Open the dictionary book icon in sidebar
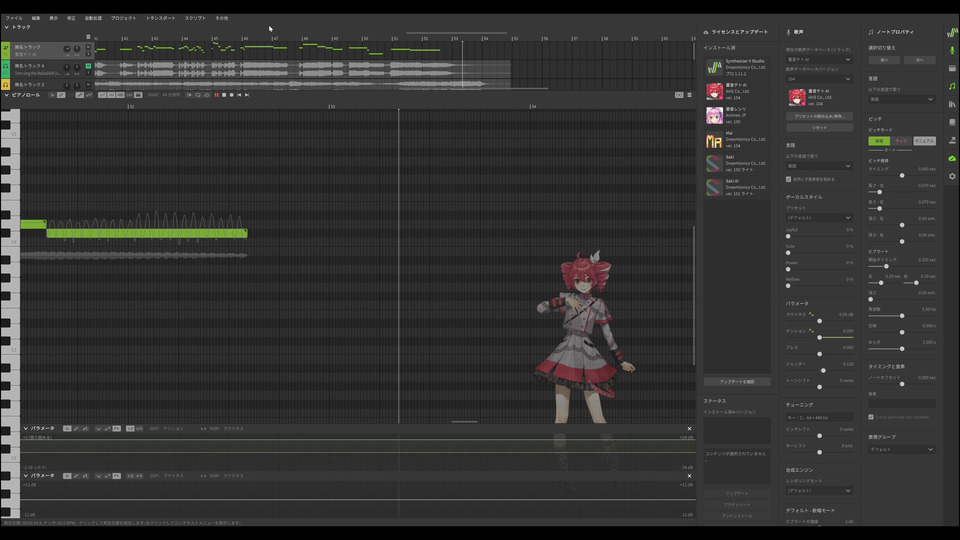The image size is (960, 540). click(951, 122)
